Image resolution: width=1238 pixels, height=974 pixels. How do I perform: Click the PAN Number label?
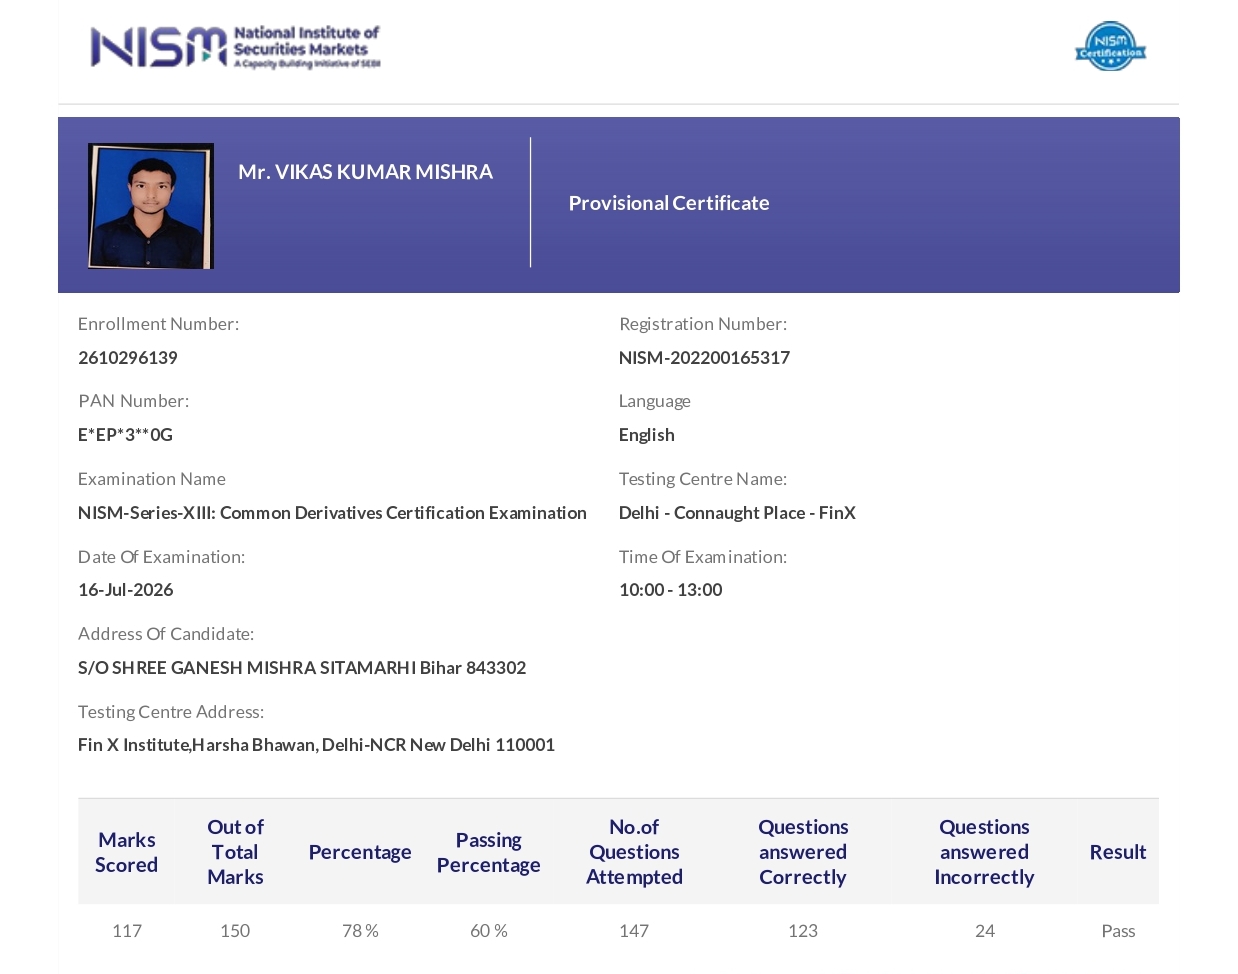(134, 401)
